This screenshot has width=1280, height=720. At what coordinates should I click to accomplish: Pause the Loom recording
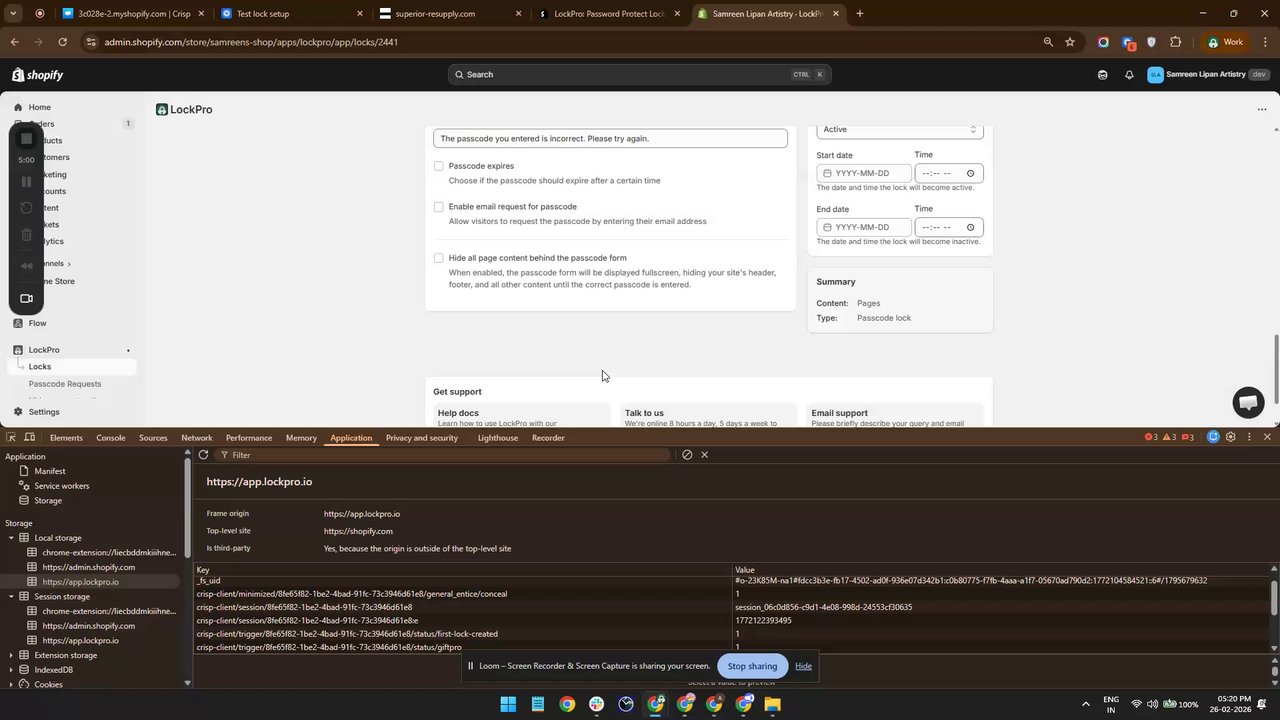point(27,182)
